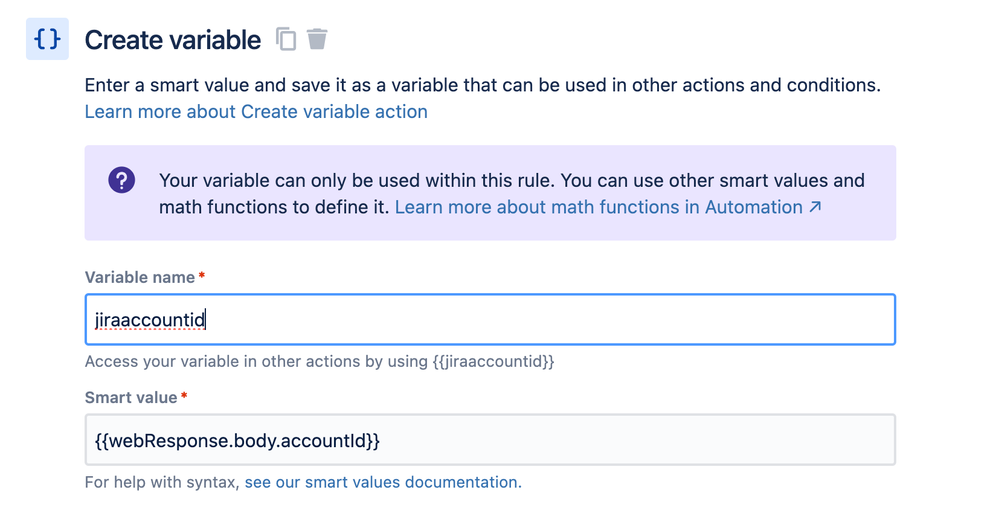The height and width of the screenshot is (515, 999).
Task: Click the curly braces Create variable icon
Action: (47, 40)
